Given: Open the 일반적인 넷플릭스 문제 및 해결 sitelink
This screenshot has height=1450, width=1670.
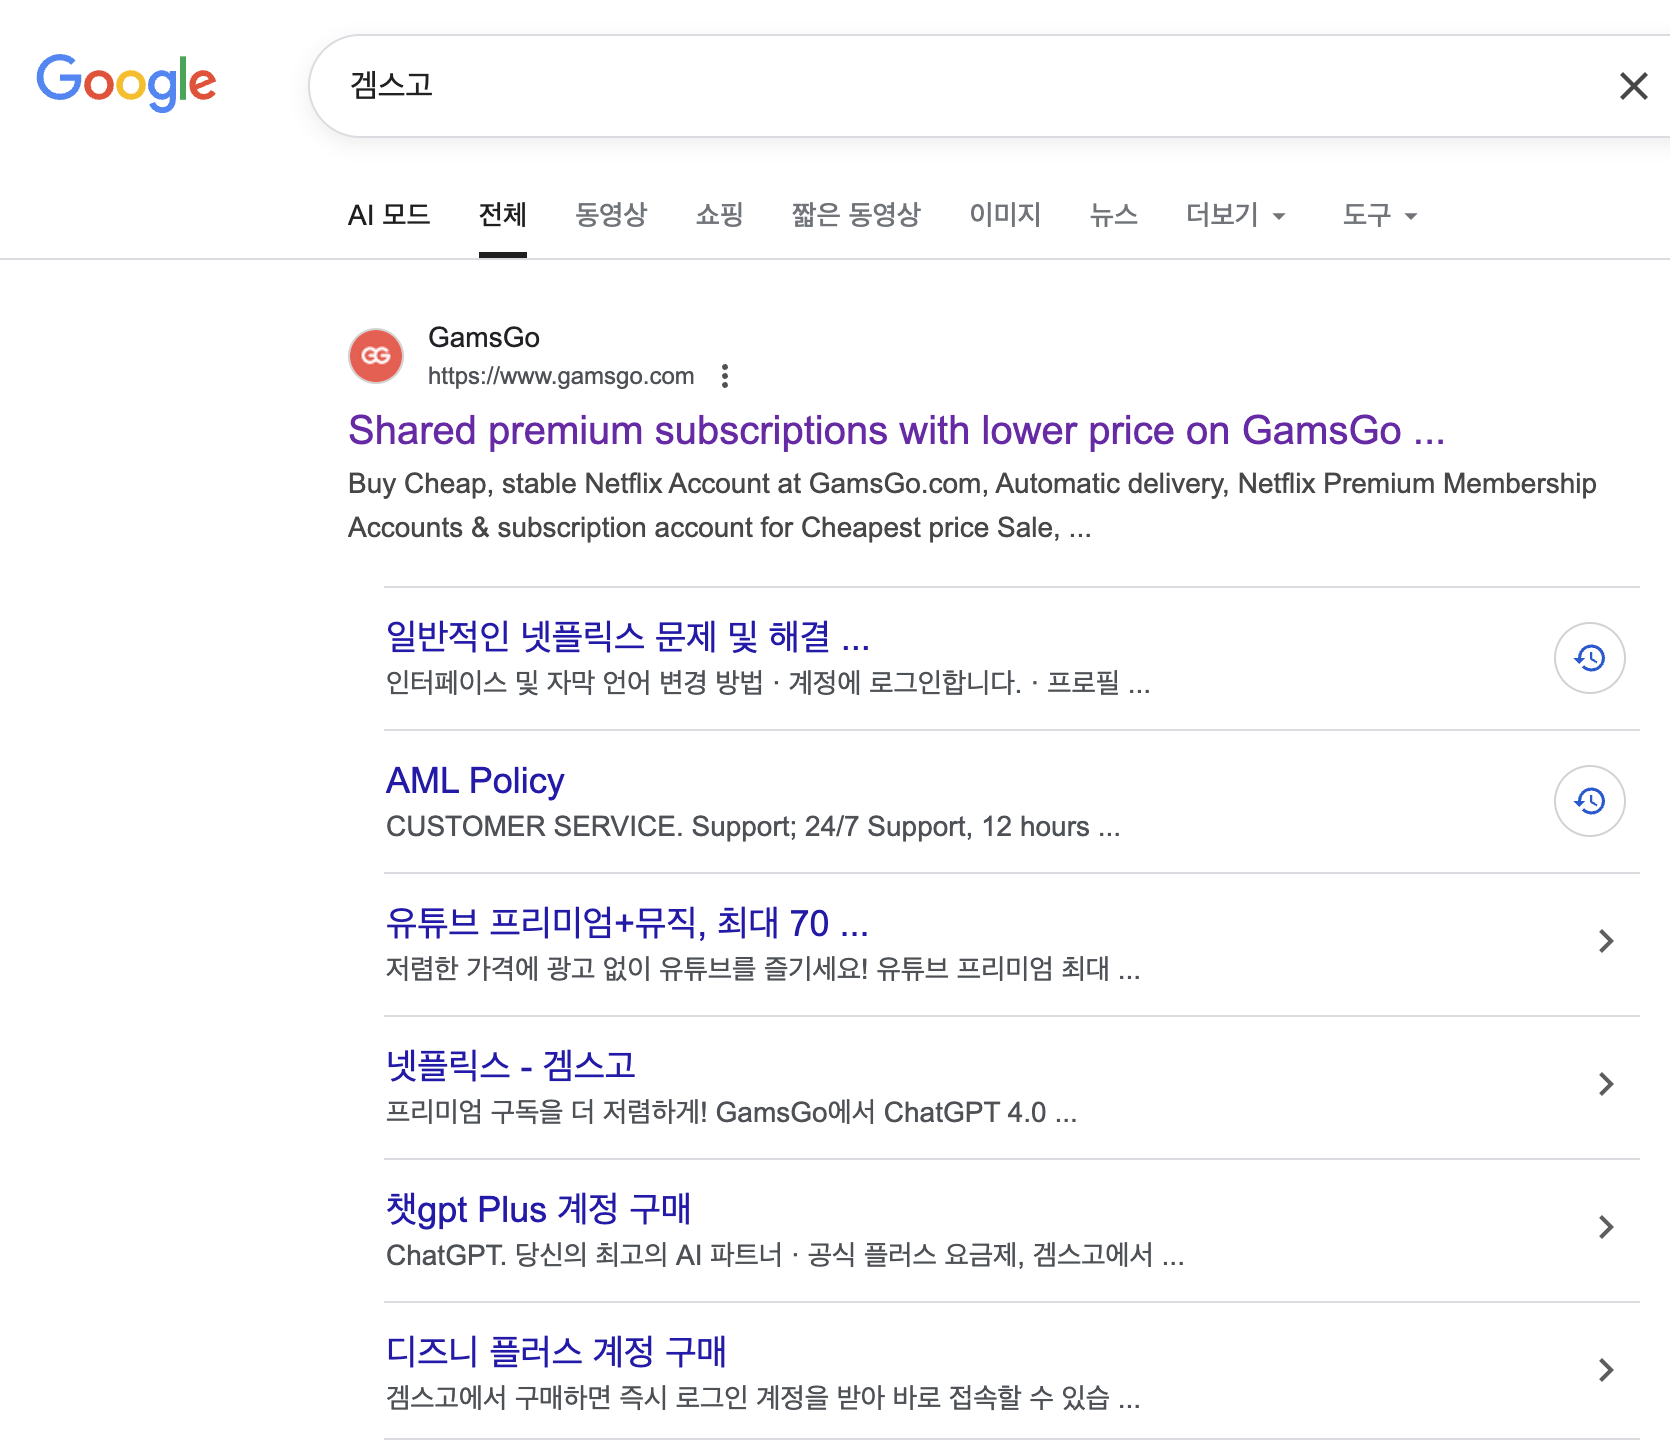Looking at the screenshot, I should [x=628, y=636].
